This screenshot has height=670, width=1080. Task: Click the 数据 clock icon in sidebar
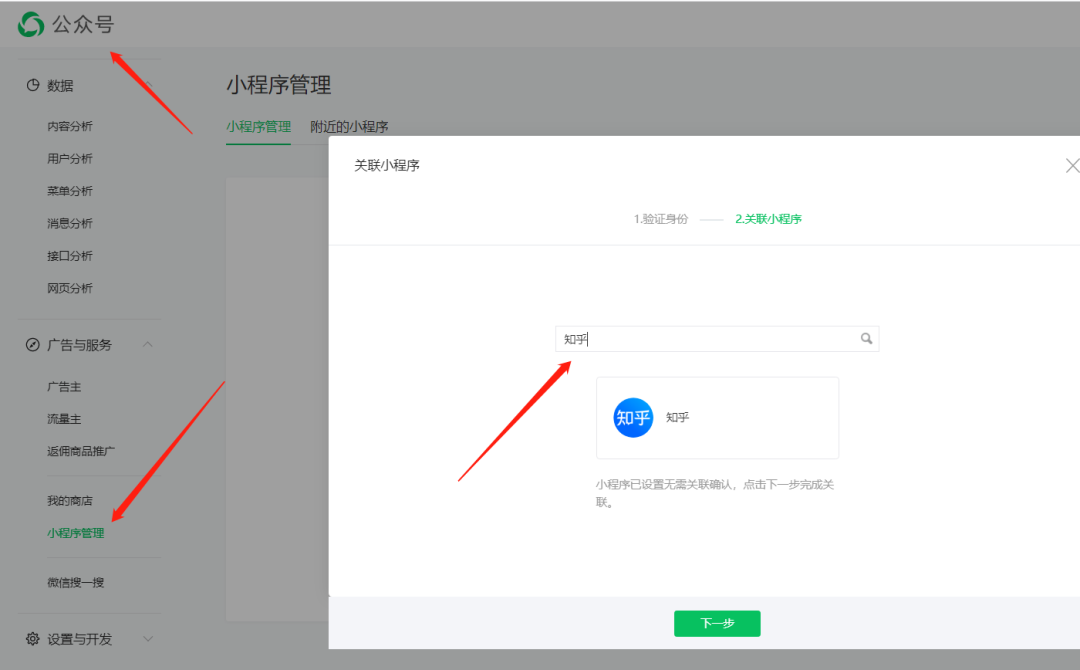32,85
